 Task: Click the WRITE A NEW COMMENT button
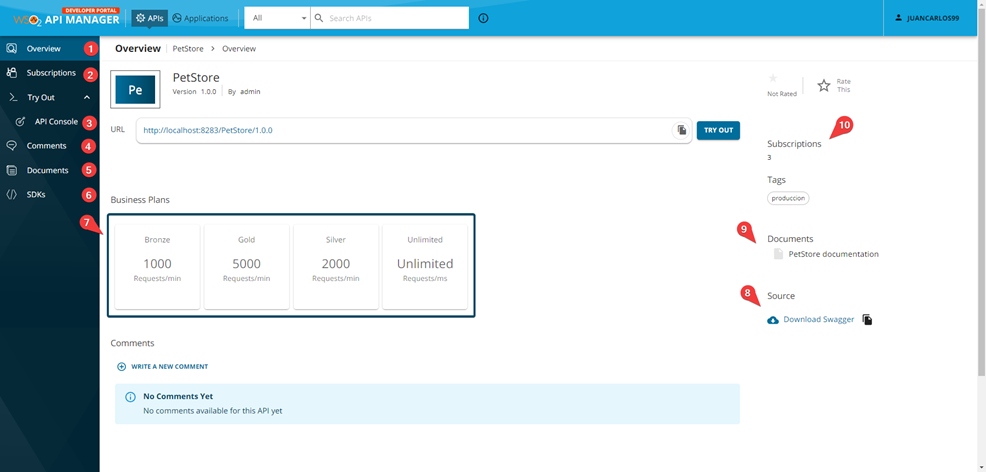point(163,366)
